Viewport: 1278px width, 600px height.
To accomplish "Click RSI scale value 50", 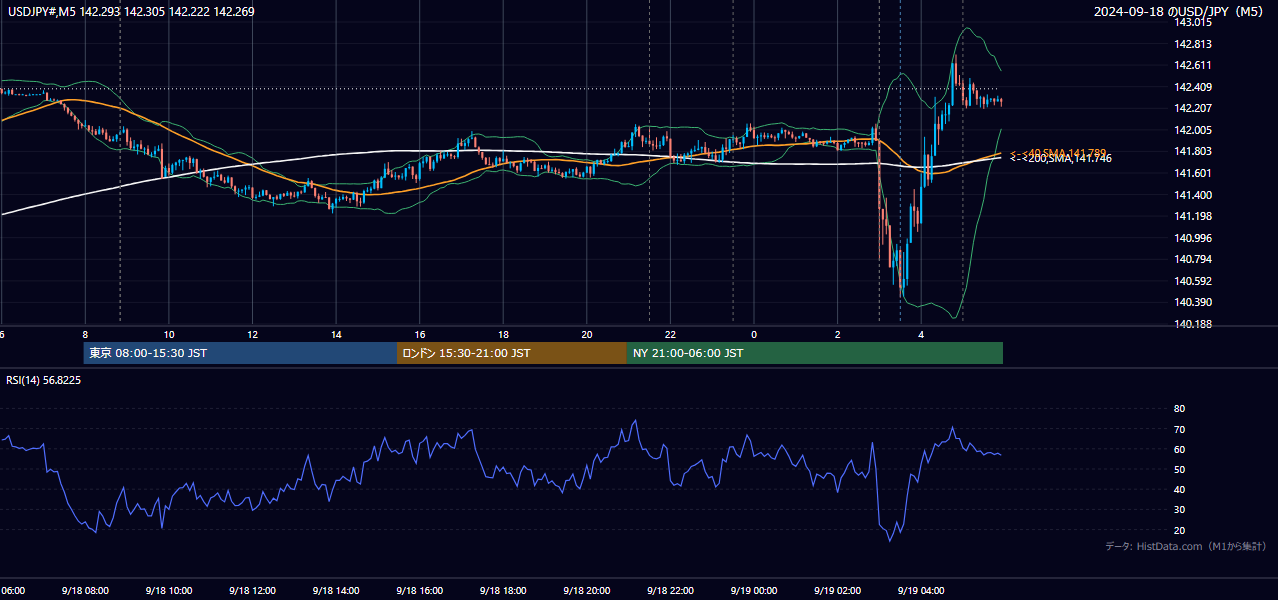I will 1179,469.
